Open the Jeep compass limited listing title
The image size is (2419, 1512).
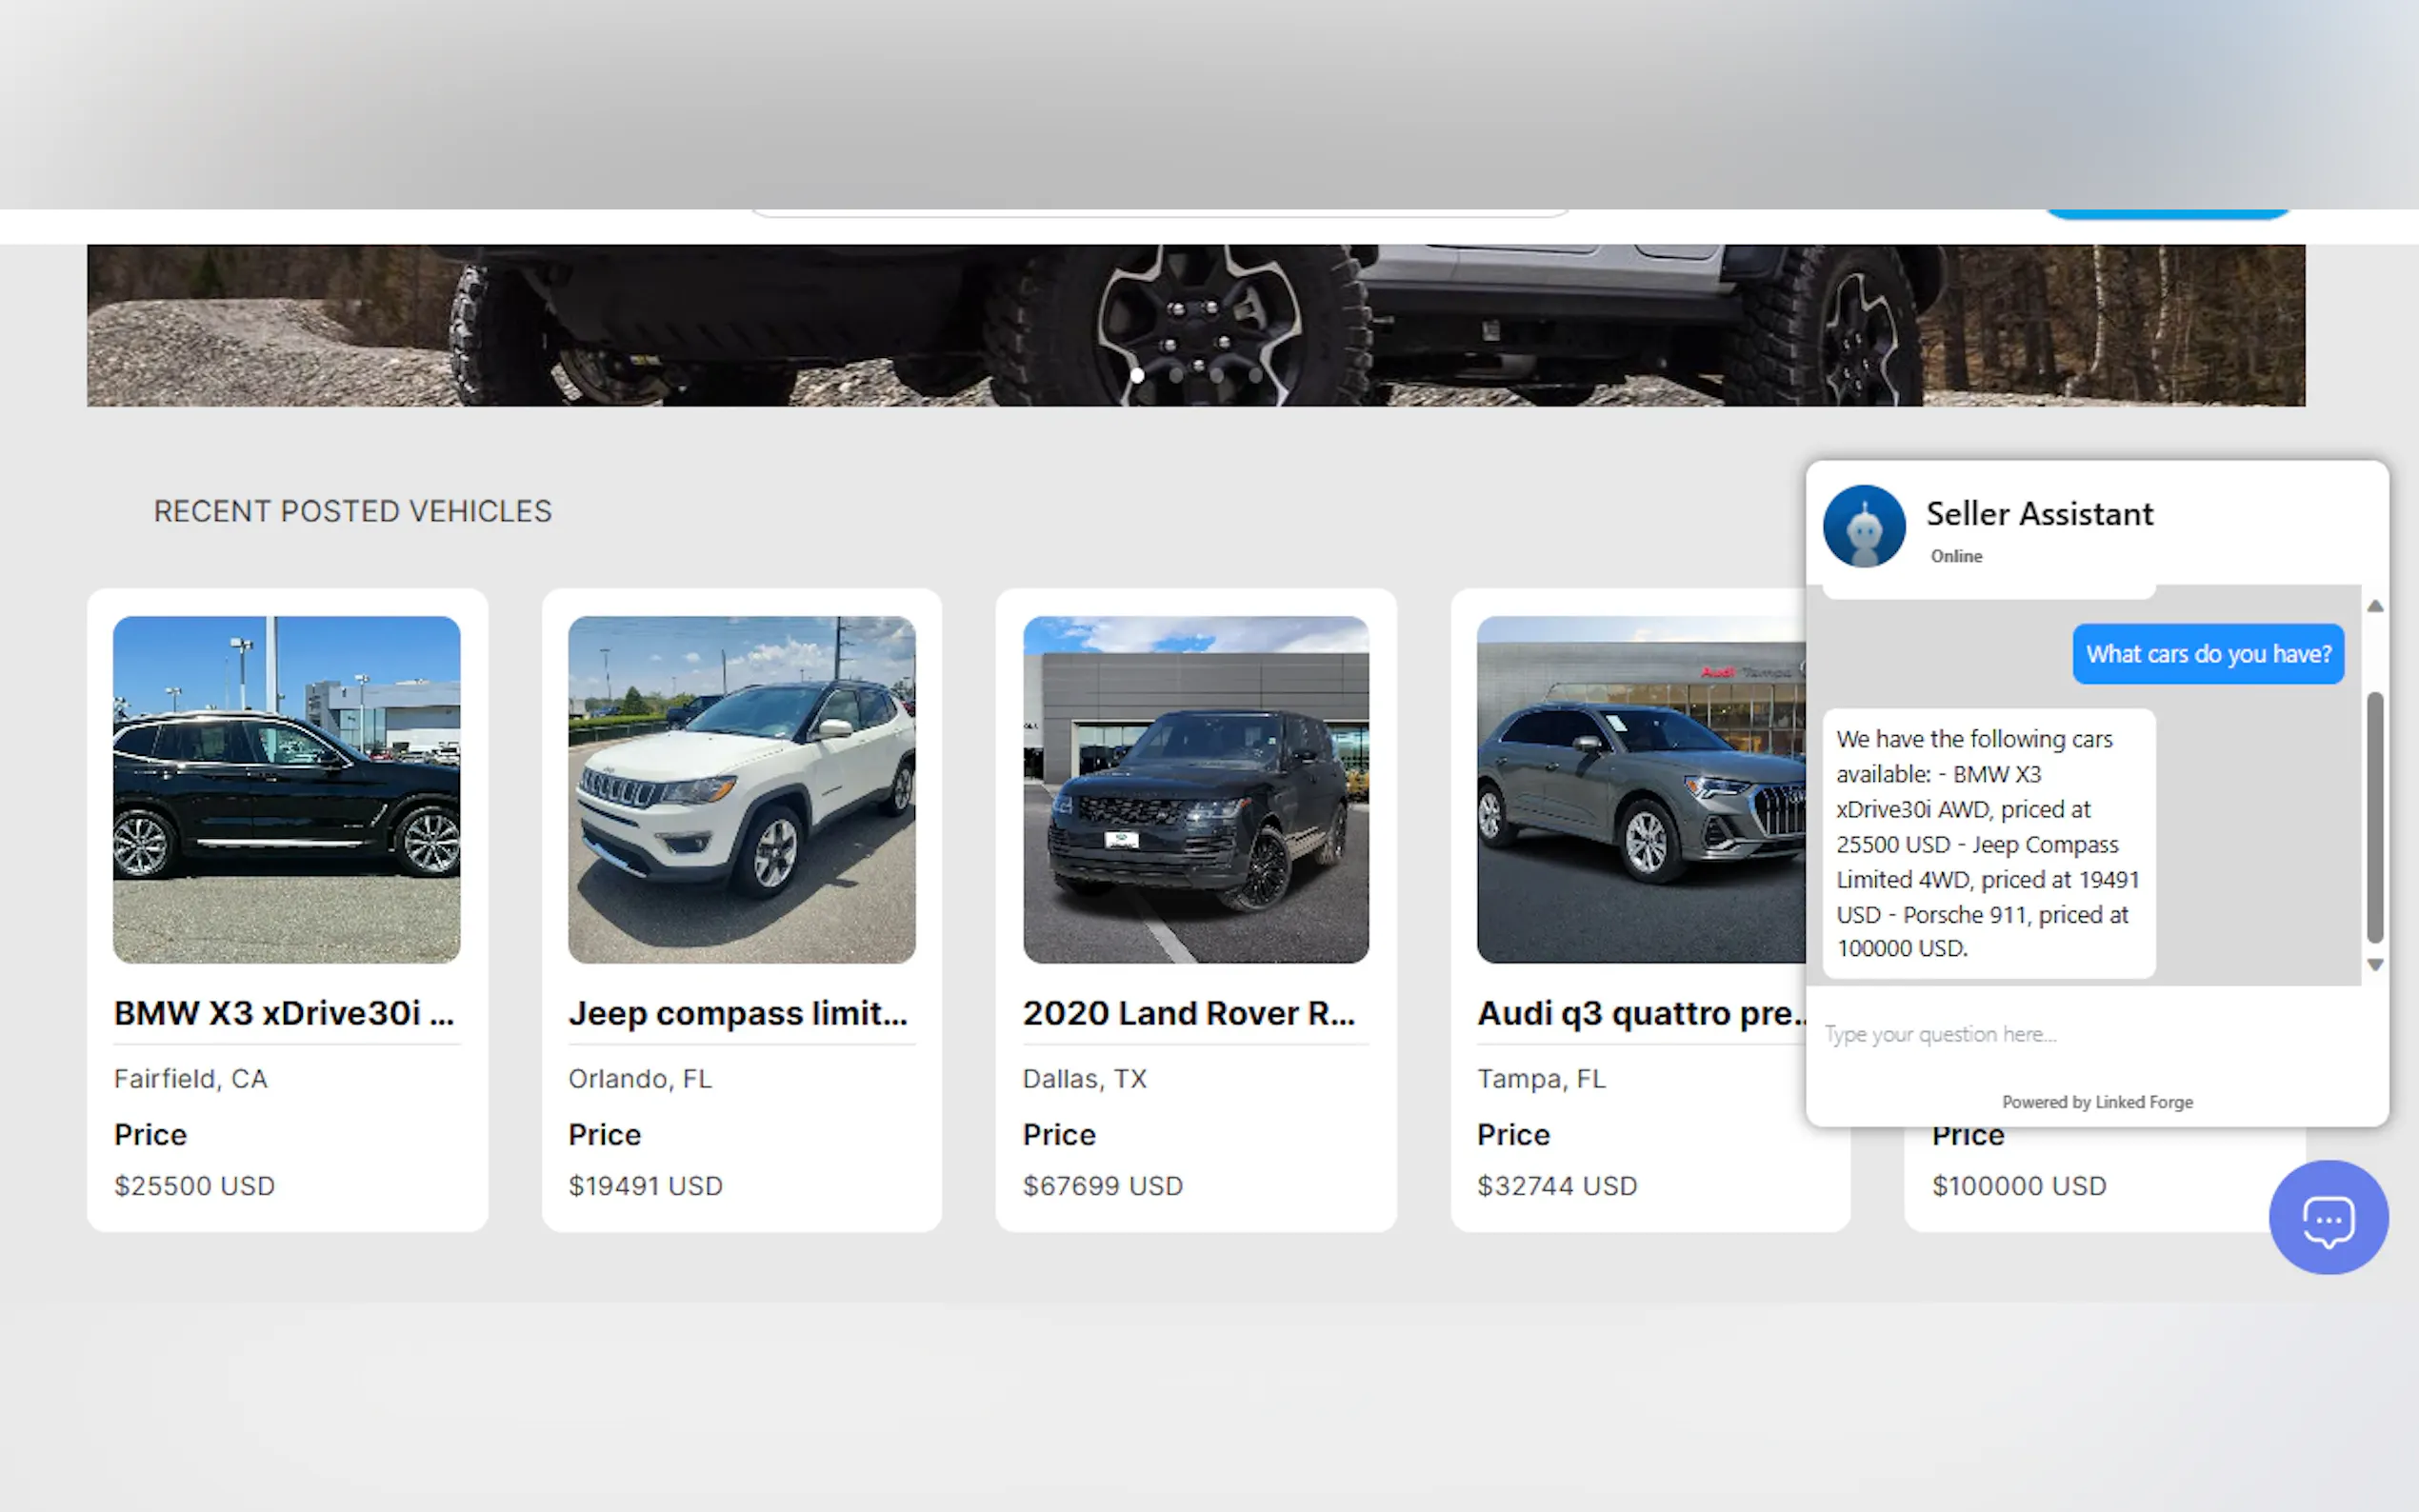click(738, 1013)
